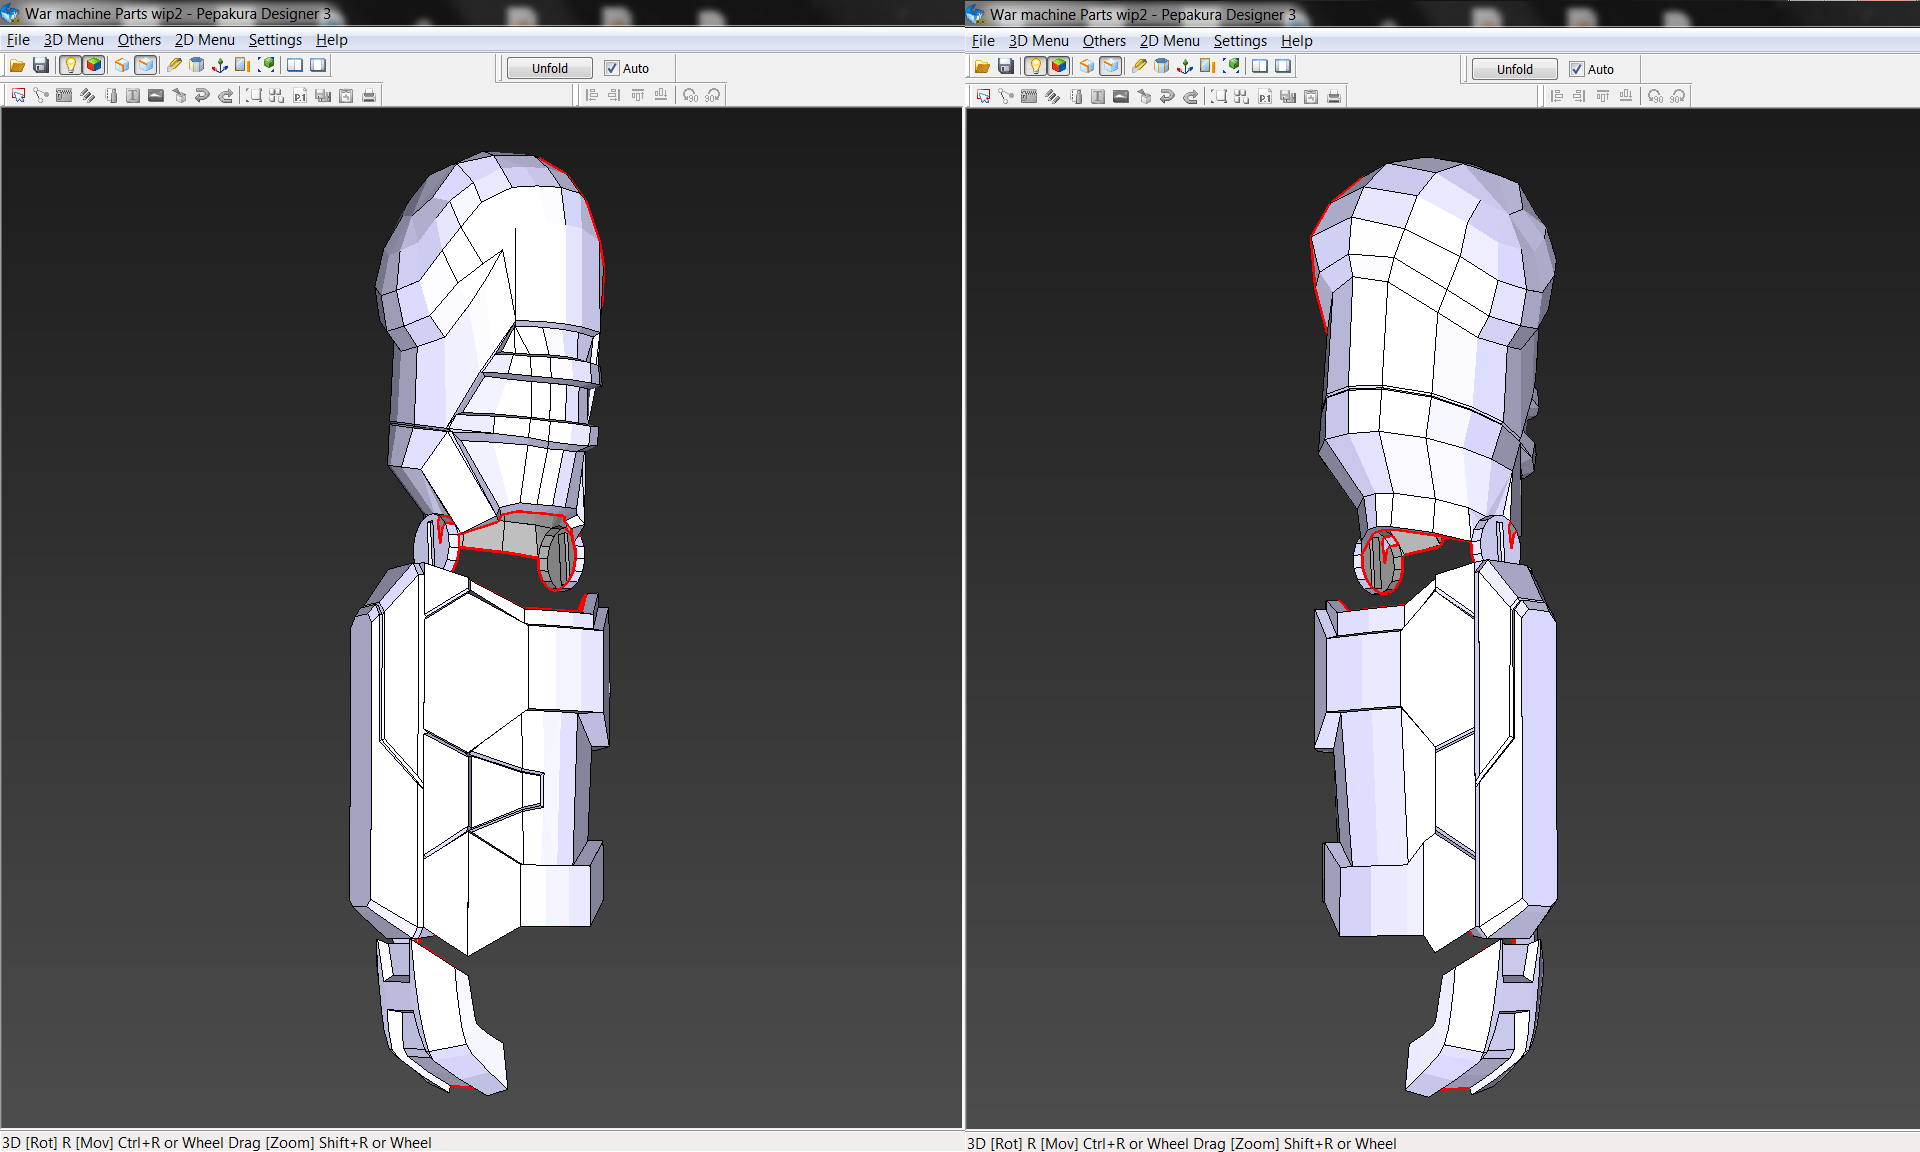The image size is (1920, 1152).
Task: Click the blue cylinder icon in left window
Action: 197,65
